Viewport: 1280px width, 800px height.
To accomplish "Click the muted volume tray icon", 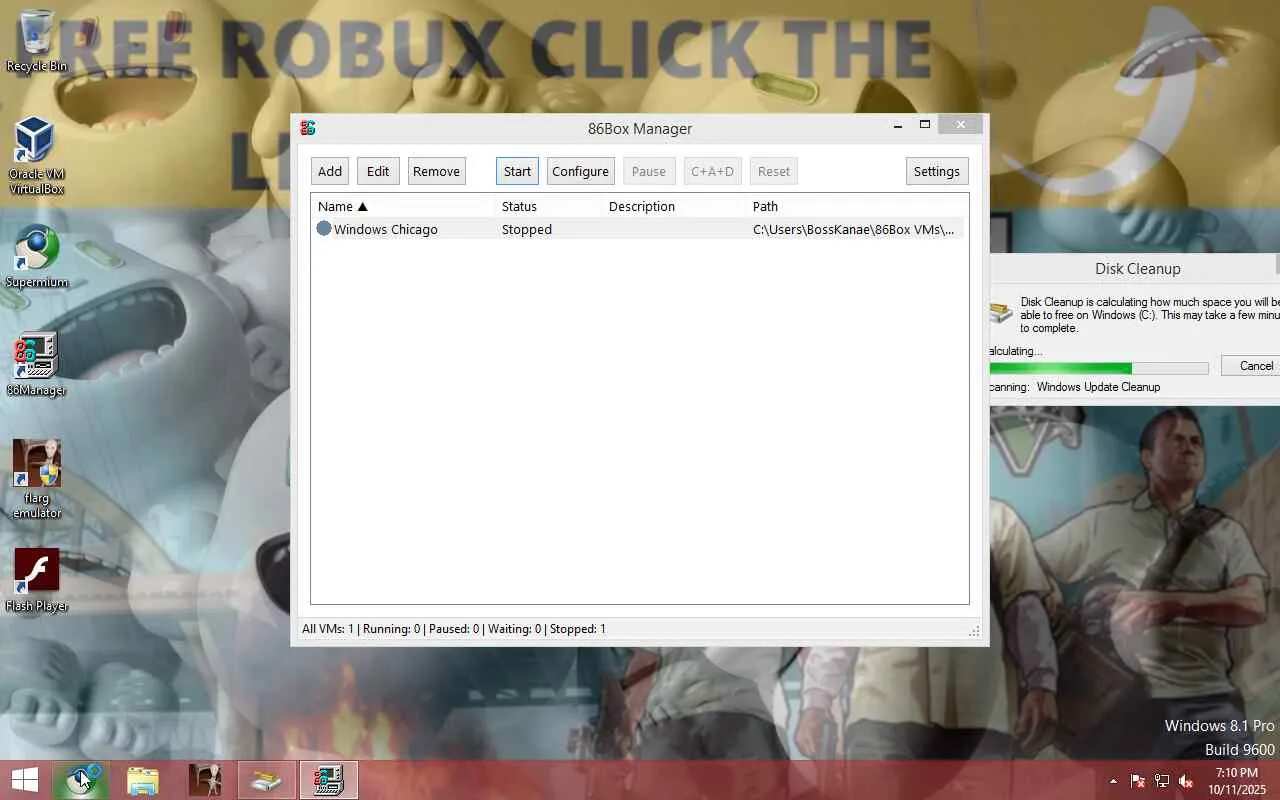I will pos(1186,781).
